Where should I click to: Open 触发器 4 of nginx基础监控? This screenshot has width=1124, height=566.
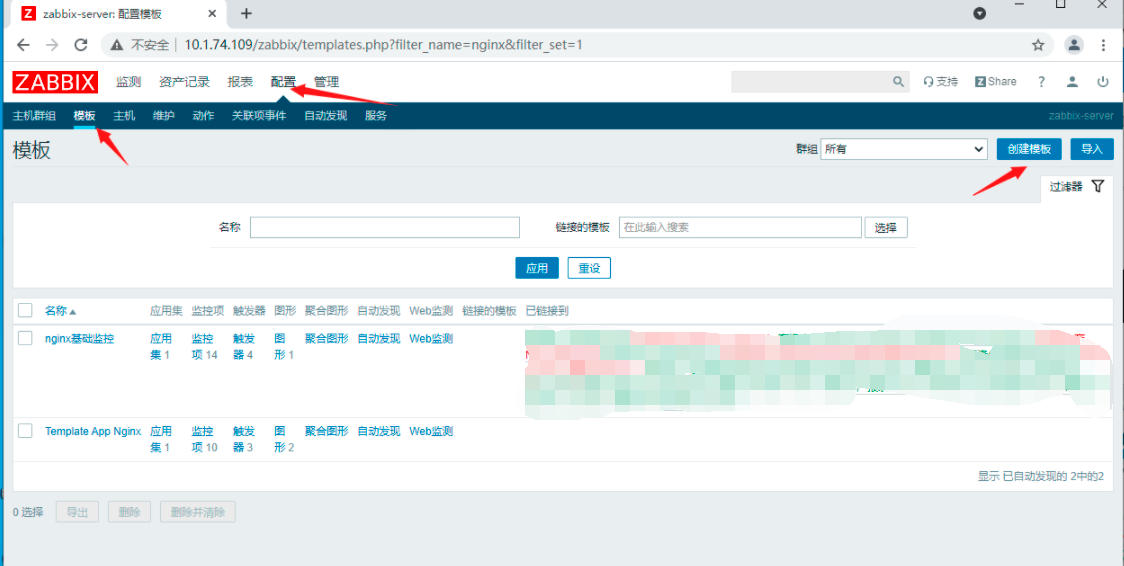244,346
